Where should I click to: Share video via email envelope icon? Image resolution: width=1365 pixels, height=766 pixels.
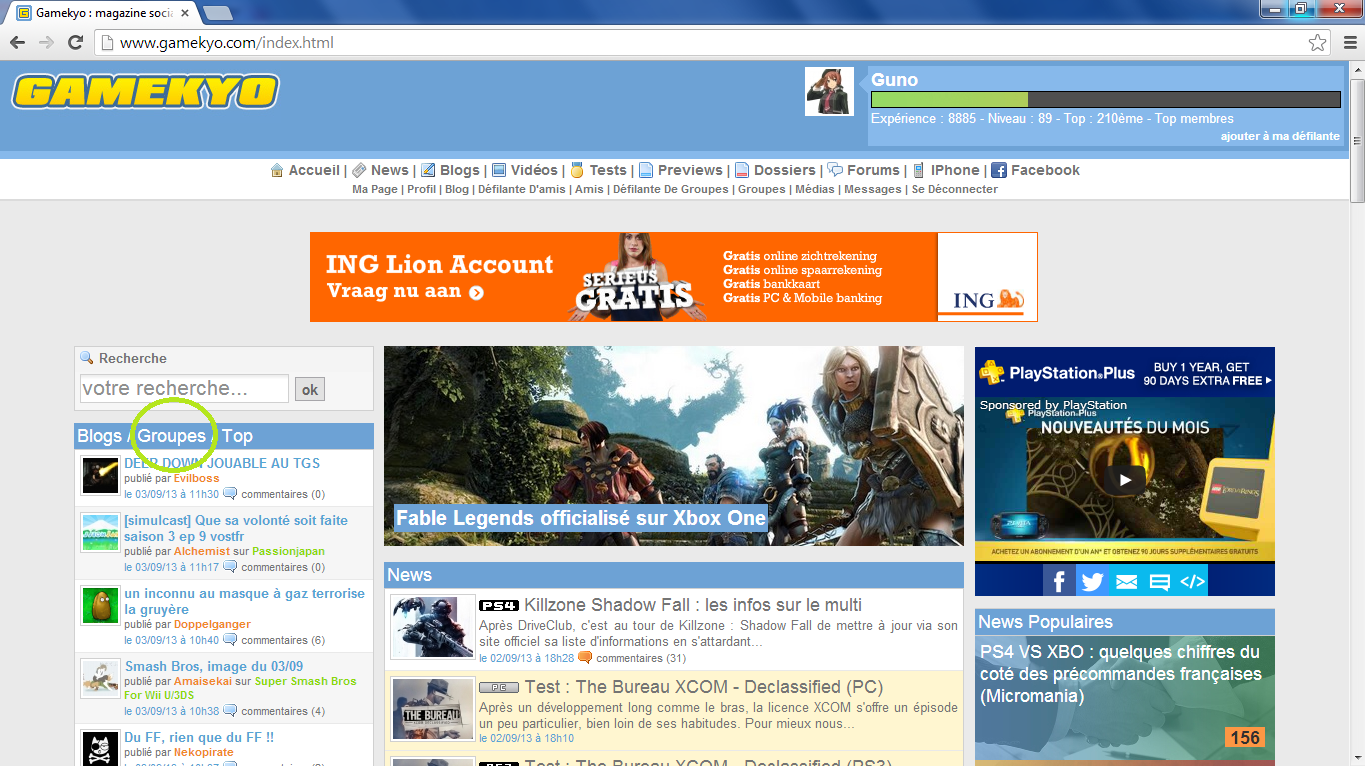click(1126, 581)
